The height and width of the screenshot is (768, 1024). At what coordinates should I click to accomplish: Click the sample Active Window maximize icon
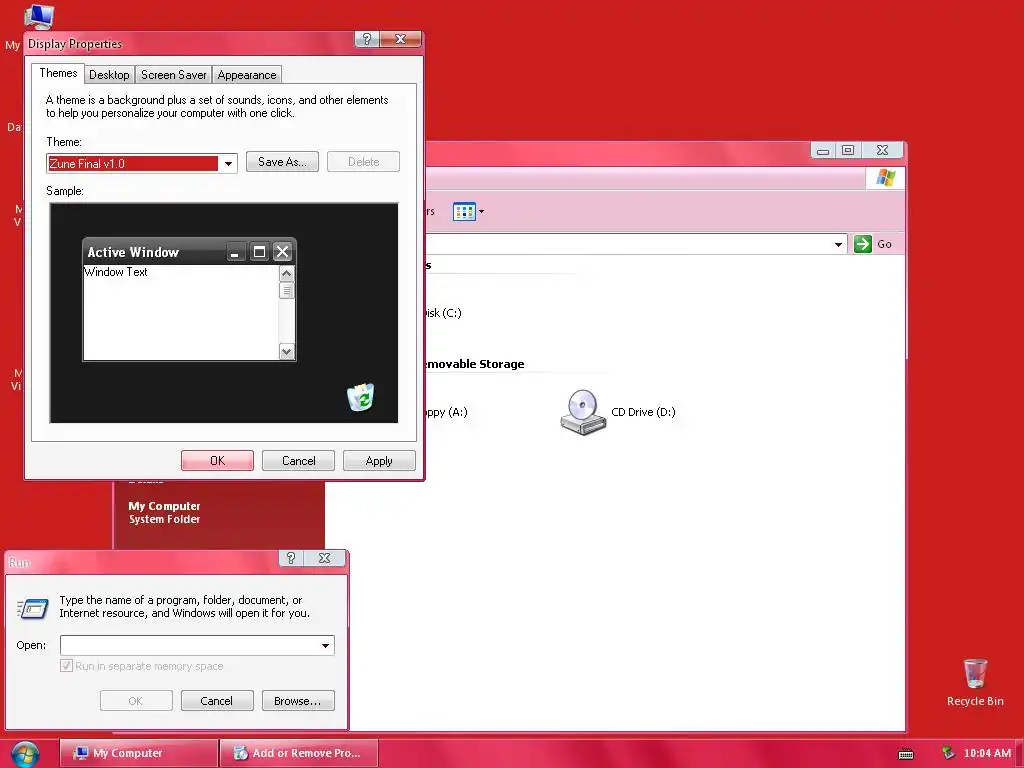tap(259, 252)
